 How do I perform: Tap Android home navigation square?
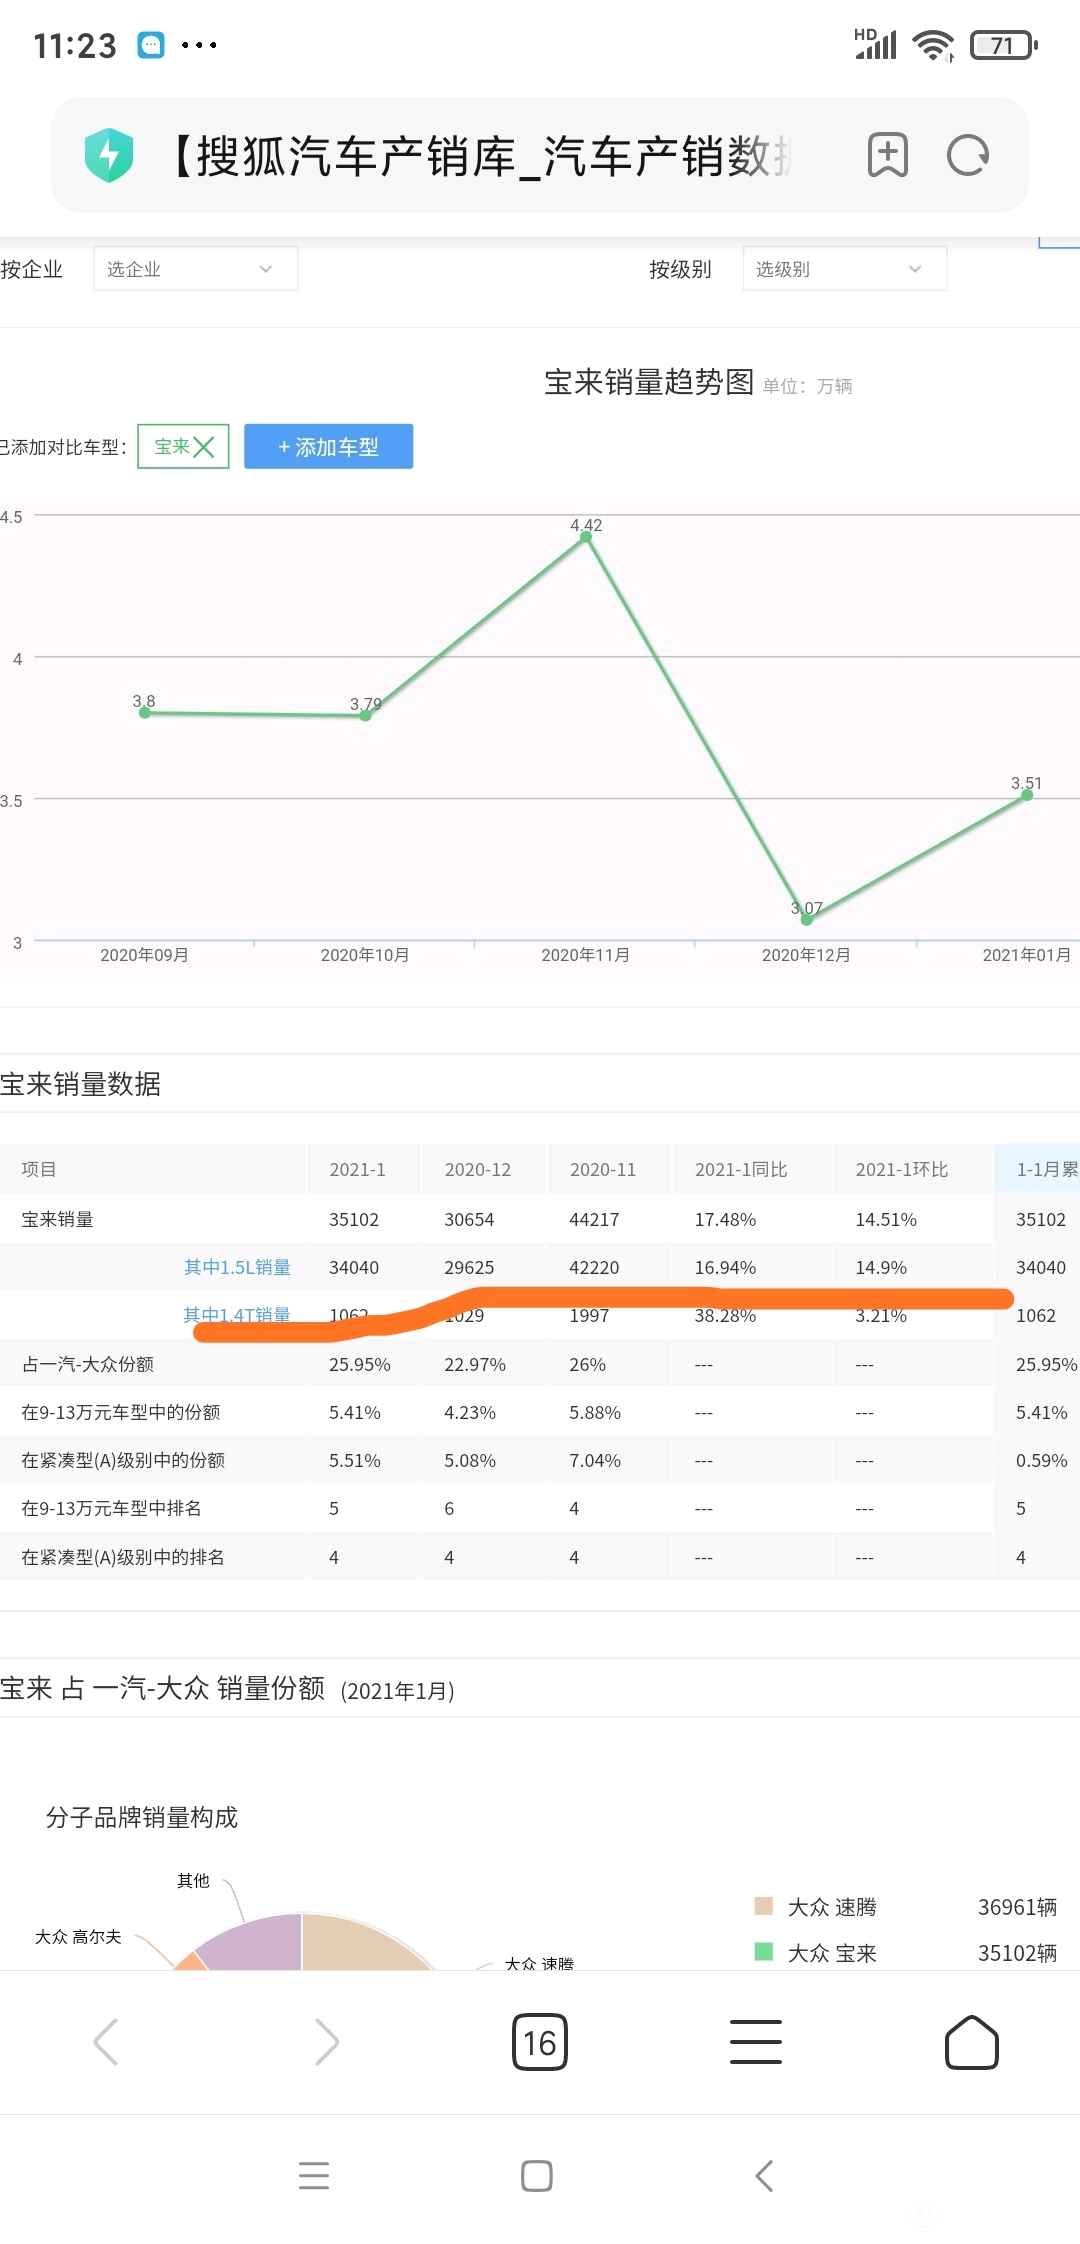pyautogui.click(x=537, y=2176)
